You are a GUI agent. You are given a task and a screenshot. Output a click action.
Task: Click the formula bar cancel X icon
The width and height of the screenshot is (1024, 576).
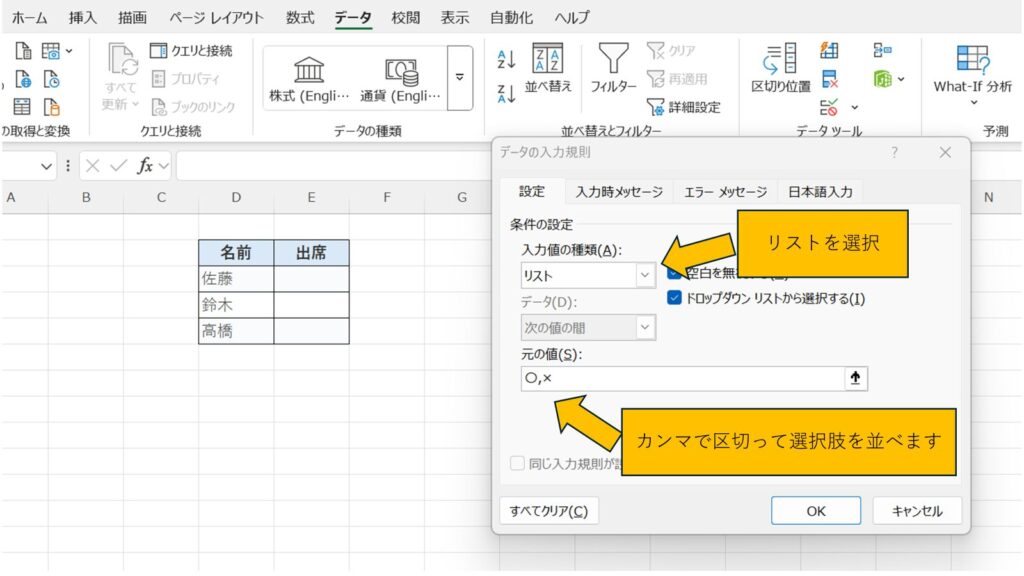pyautogui.click(x=92, y=166)
